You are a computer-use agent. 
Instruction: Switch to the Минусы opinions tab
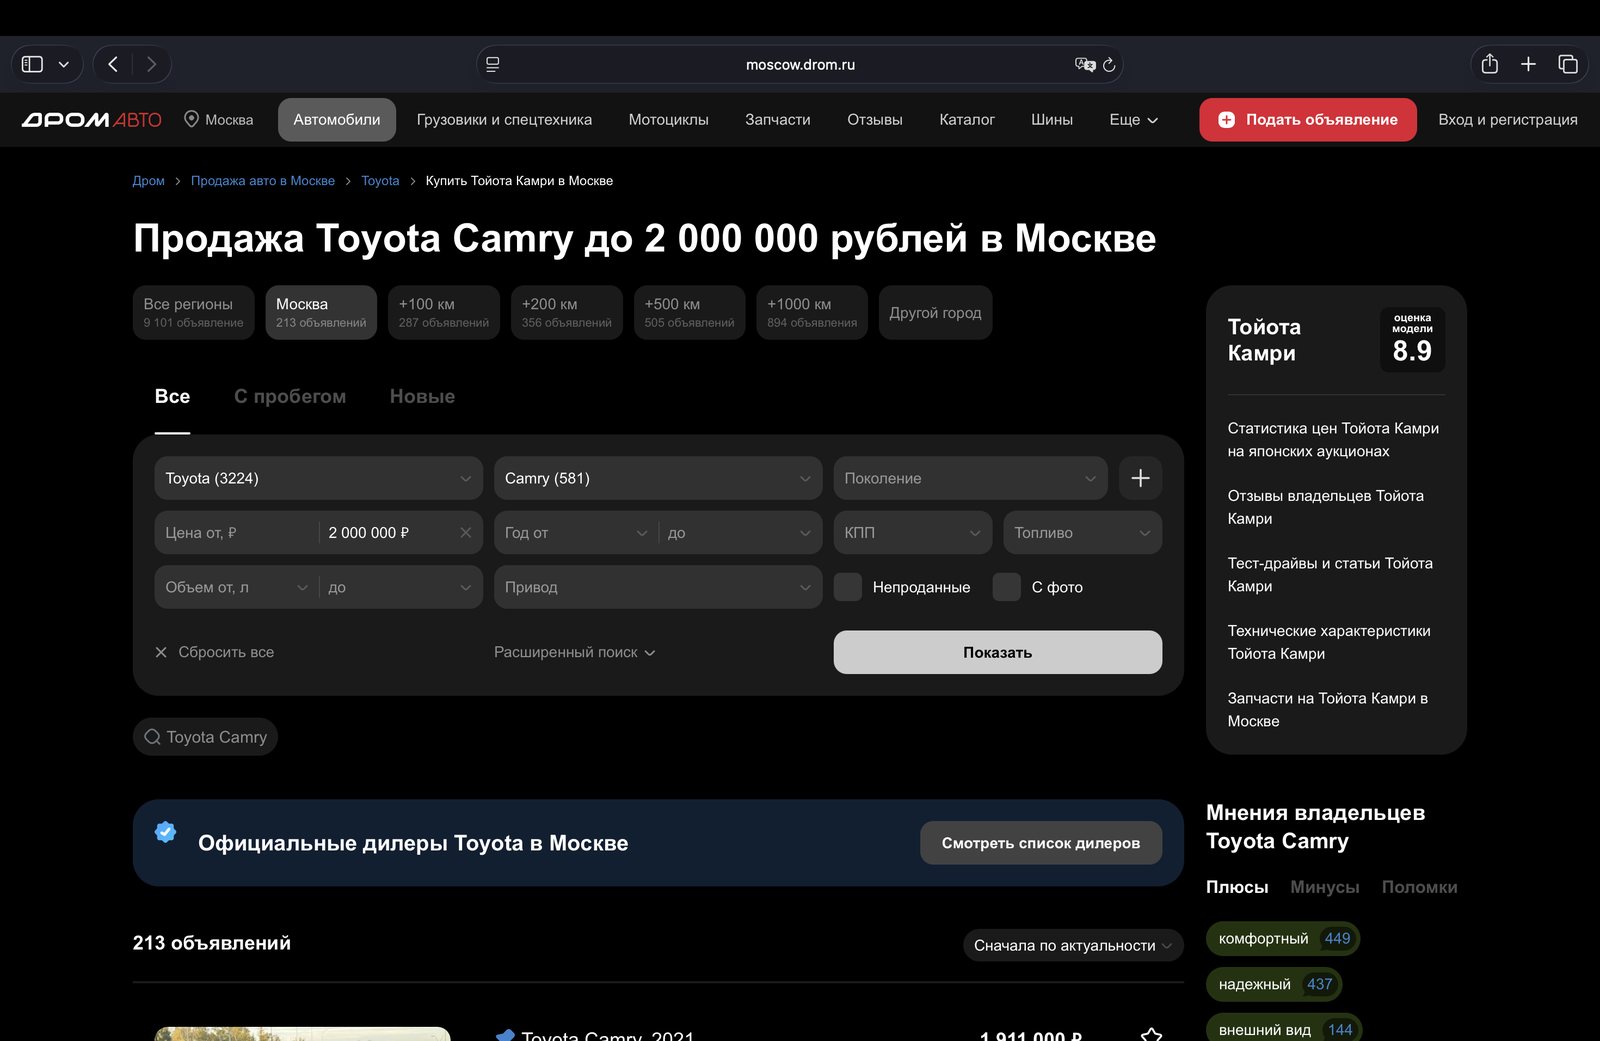click(1325, 887)
